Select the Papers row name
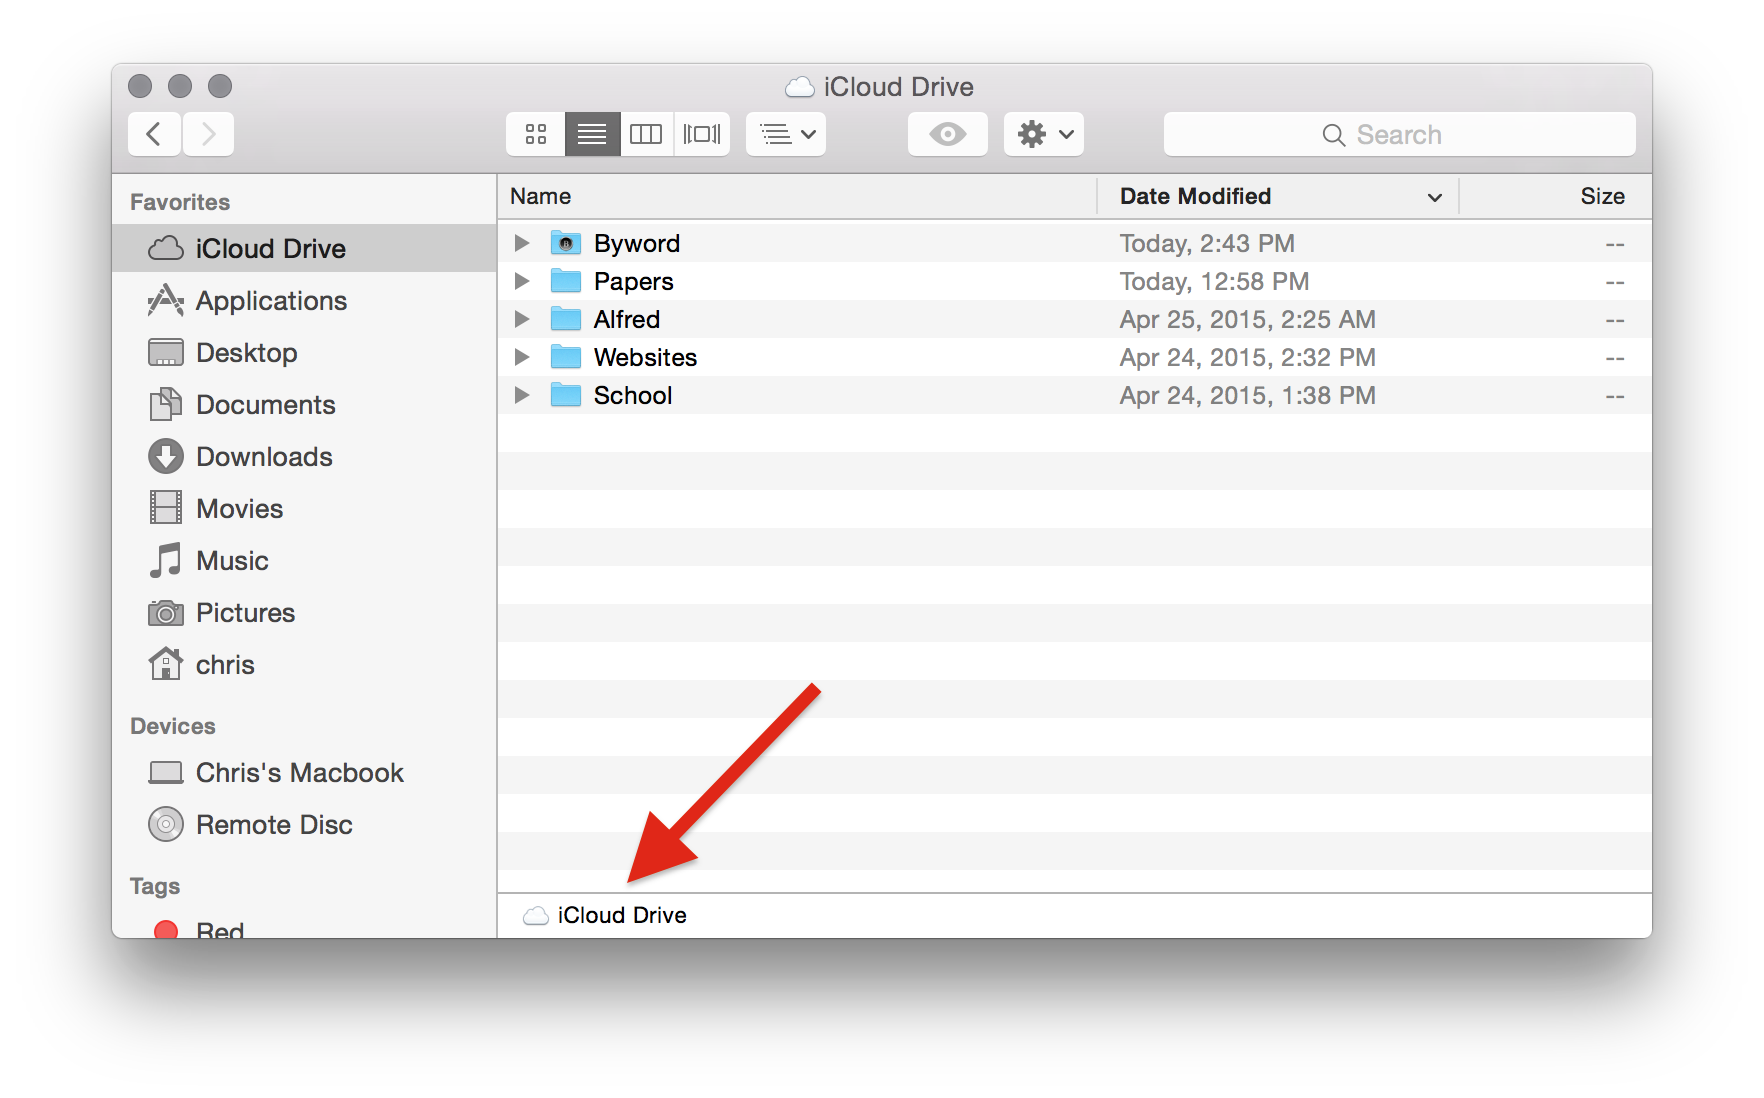Screen dimensions: 1764x1098 (634, 281)
